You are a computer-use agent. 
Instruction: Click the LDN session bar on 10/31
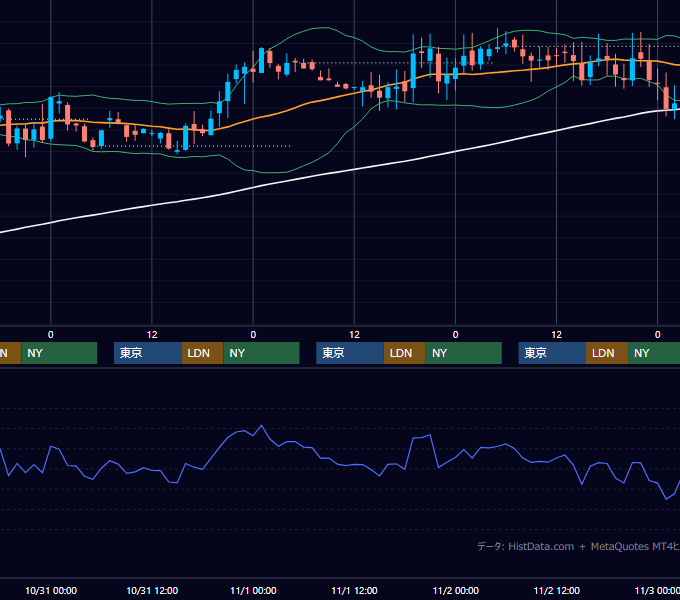202,353
